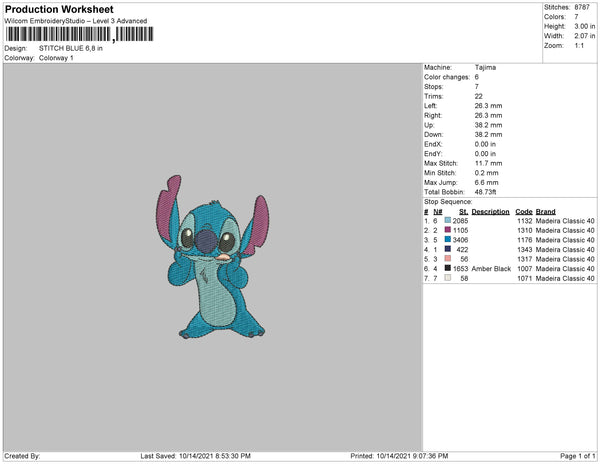Click the Machine value 'Tajima'

(485, 67)
